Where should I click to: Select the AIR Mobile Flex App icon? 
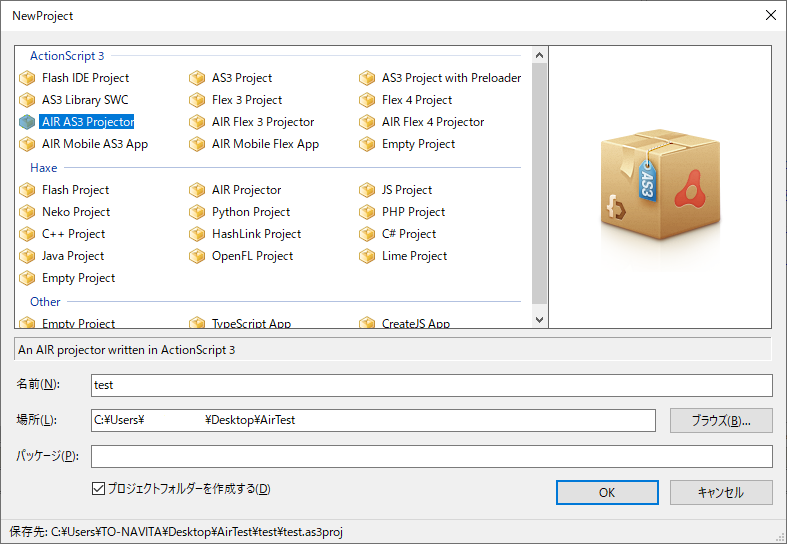pyautogui.click(x=197, y=144)
